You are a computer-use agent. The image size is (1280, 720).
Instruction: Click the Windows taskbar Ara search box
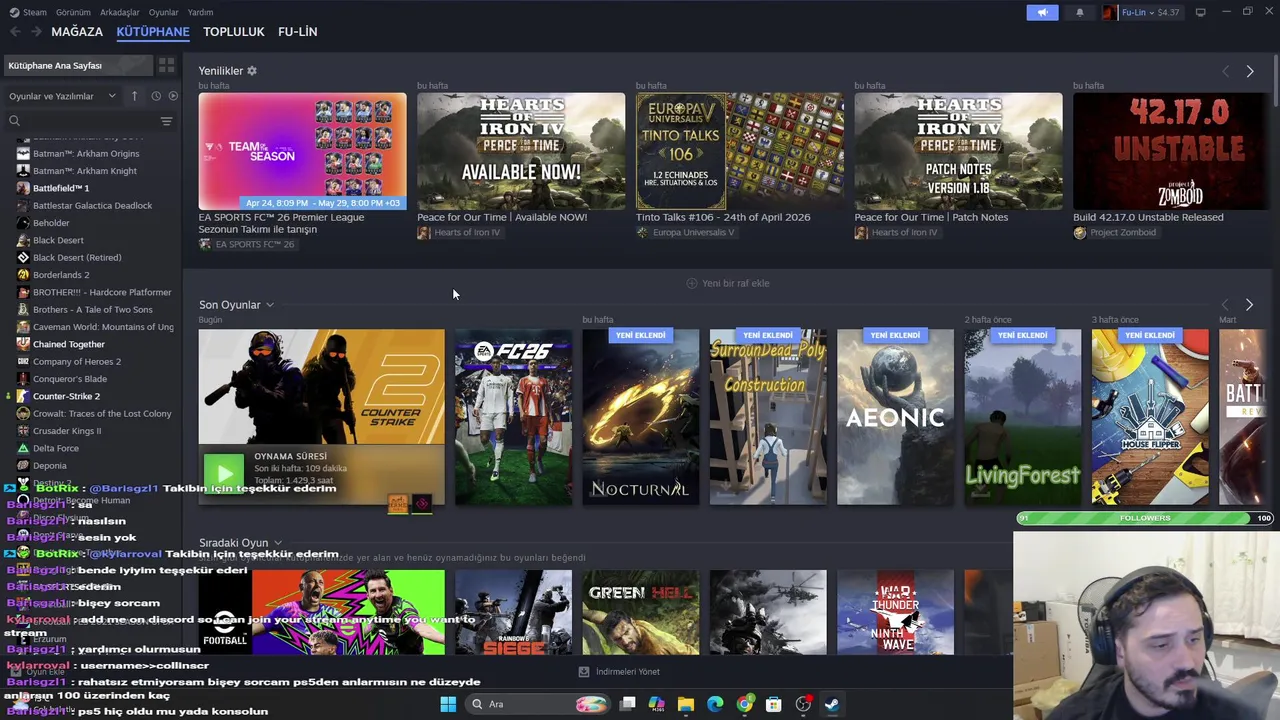tap(538, 704)
